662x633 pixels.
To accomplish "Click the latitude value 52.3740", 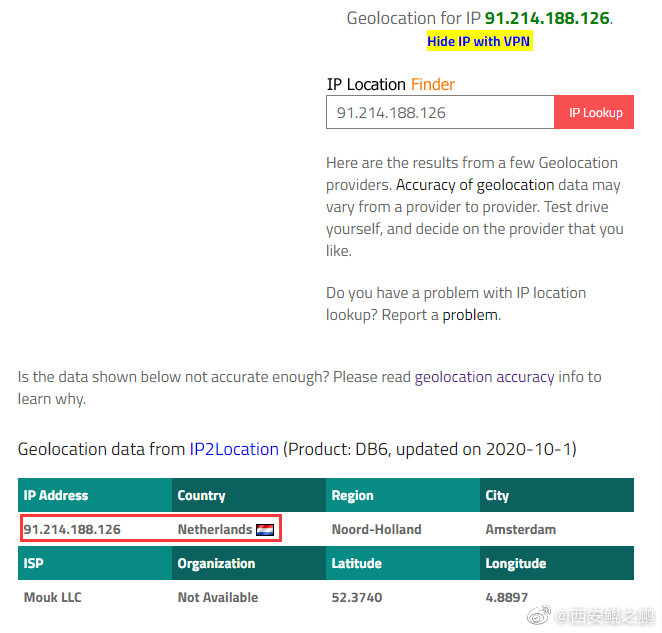I will 357,597.
